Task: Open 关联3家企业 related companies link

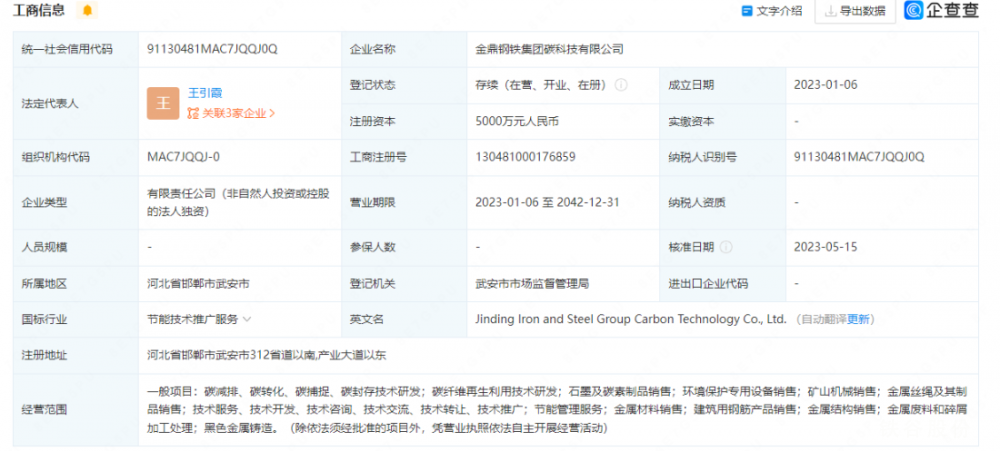Action: [x=232, y=114]
